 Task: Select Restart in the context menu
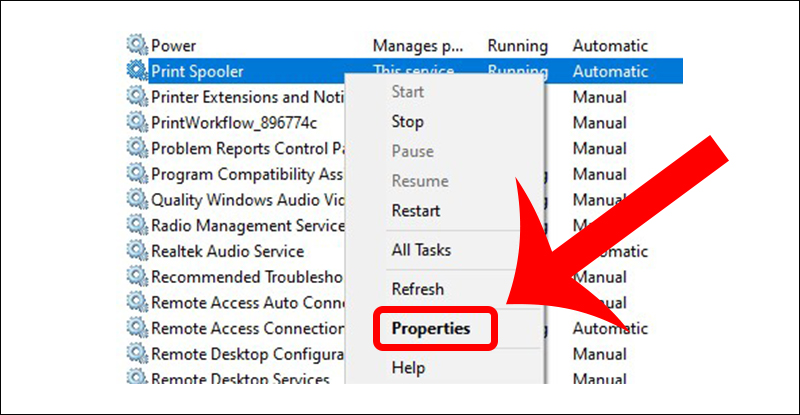coord(415,211)
